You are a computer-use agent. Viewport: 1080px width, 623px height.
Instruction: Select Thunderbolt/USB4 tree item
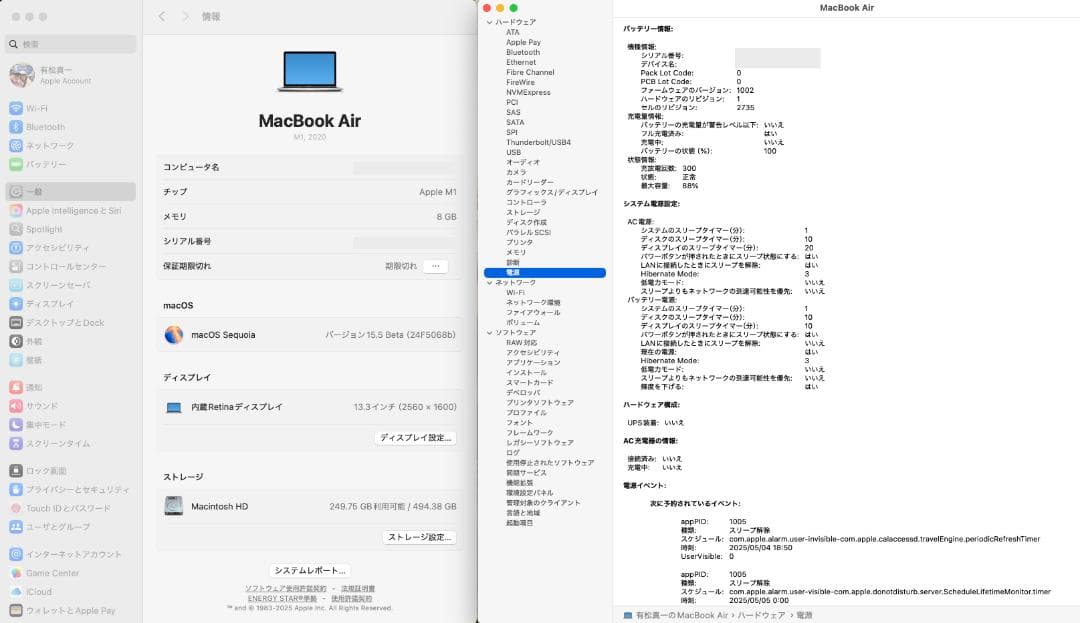pyautogui.click(x=538, y=142)
